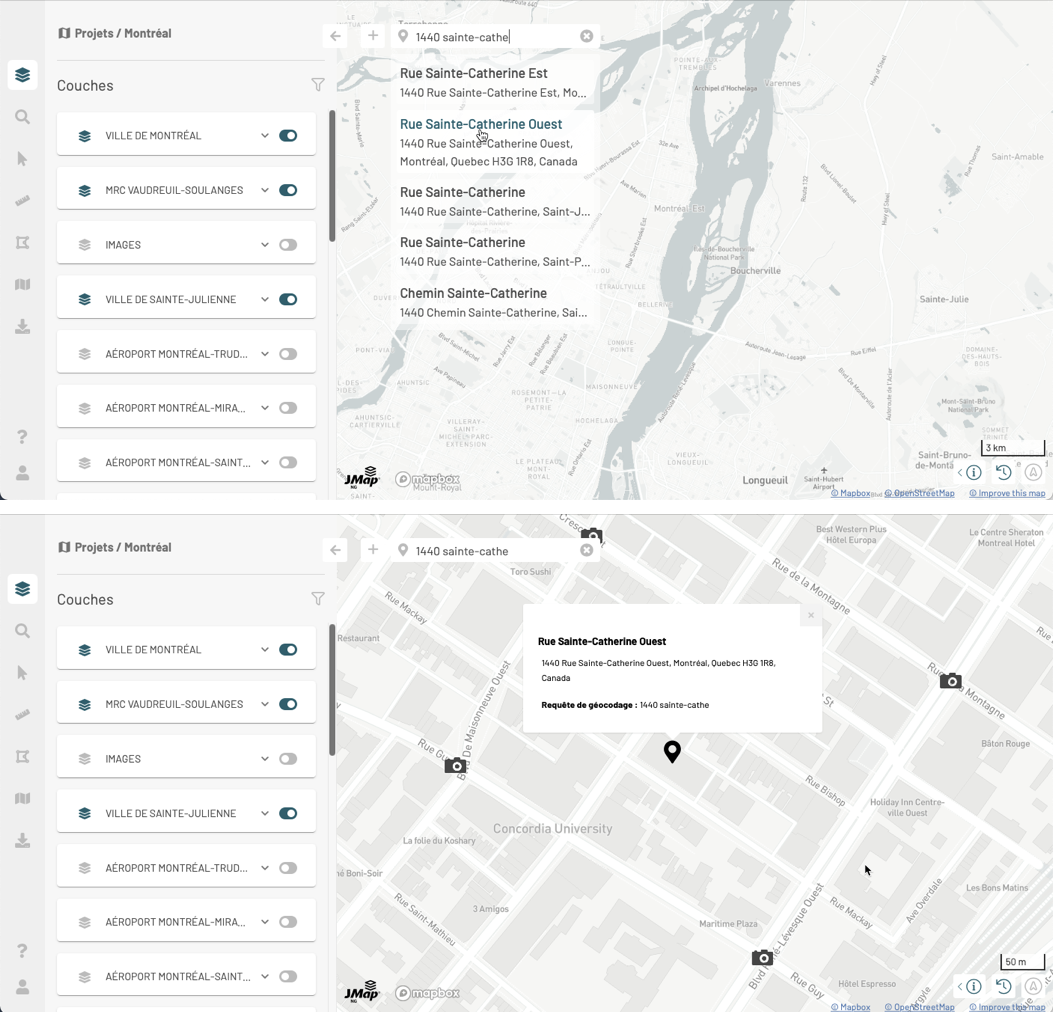
Task: Expand VILLE DE MONTRÉAL chevron in Concordia map view
Action: 265,650
